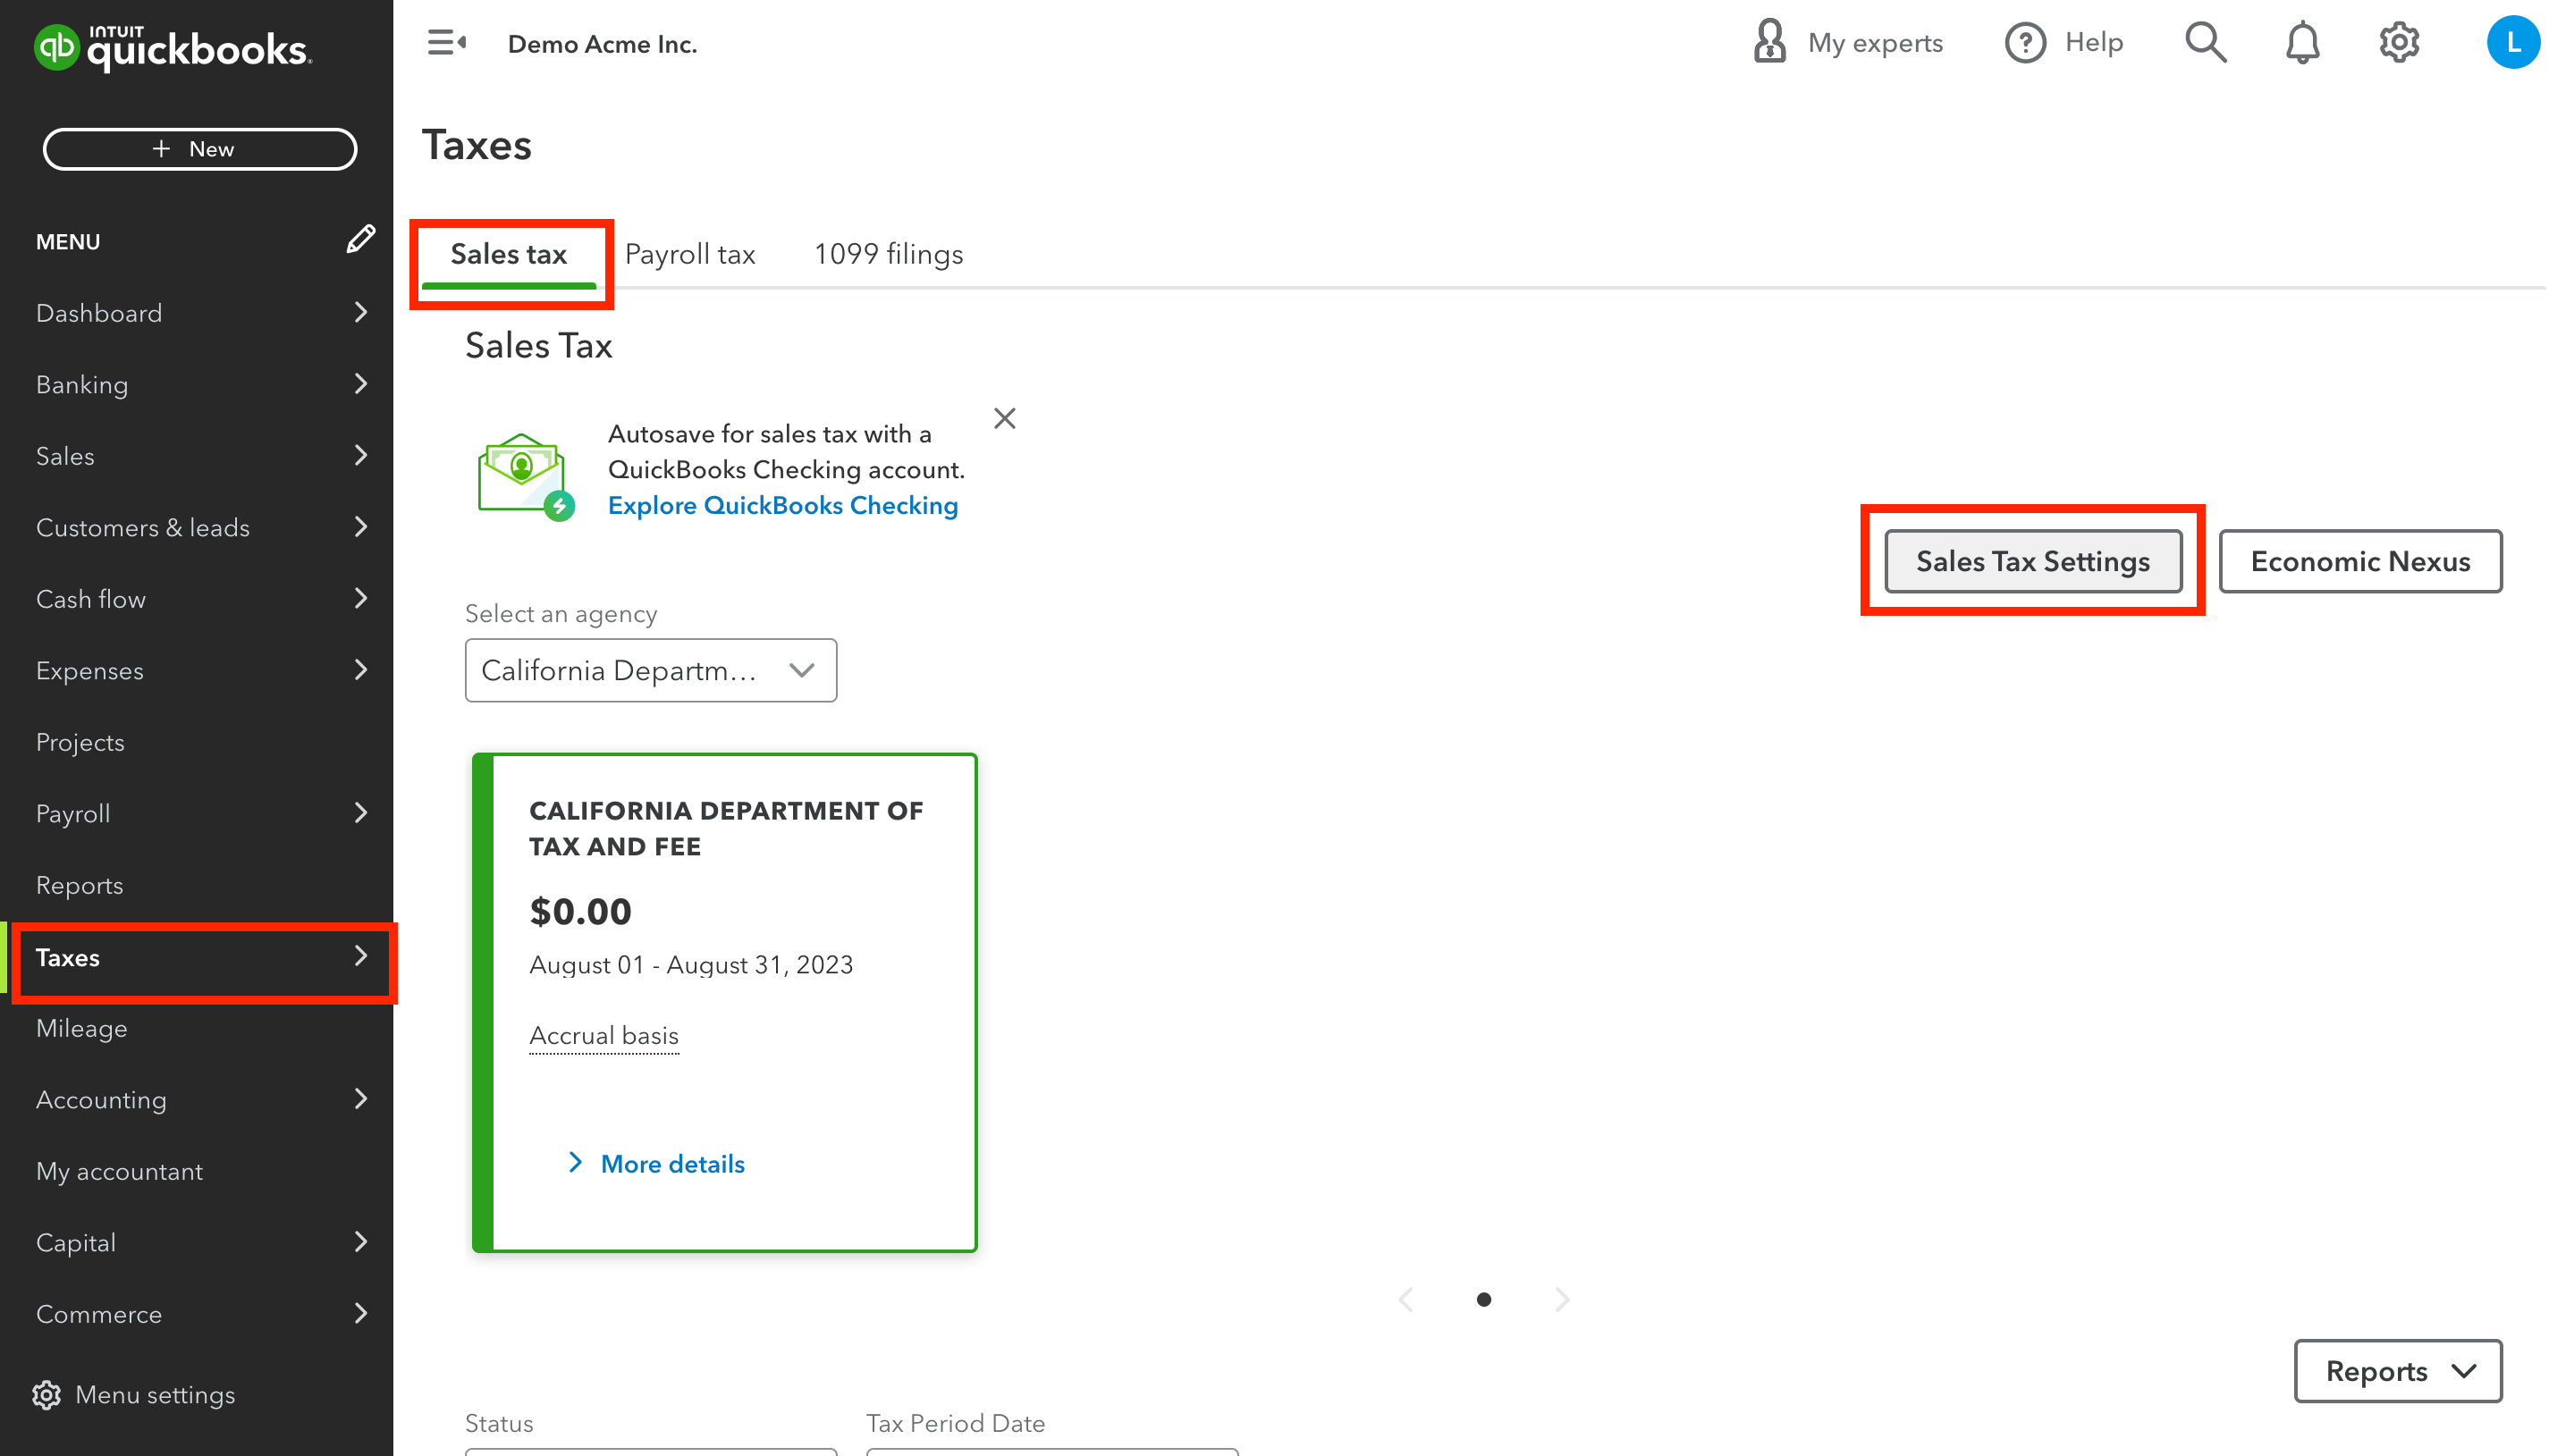Dismiss the QuickBooks Checking autosave banner
The image size is (2574, 1456).
tap(1004, 418)
